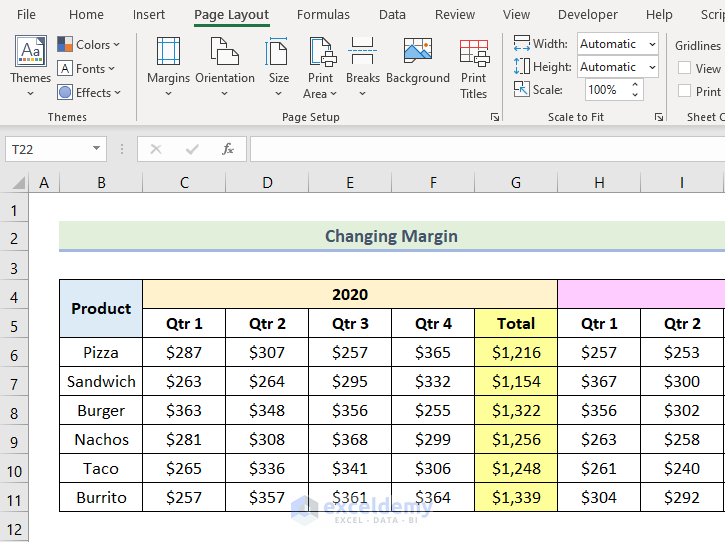Expand the Print Area dropdown chevron
Viewport: 725px width, 542px height.
(x=333, y=94)
